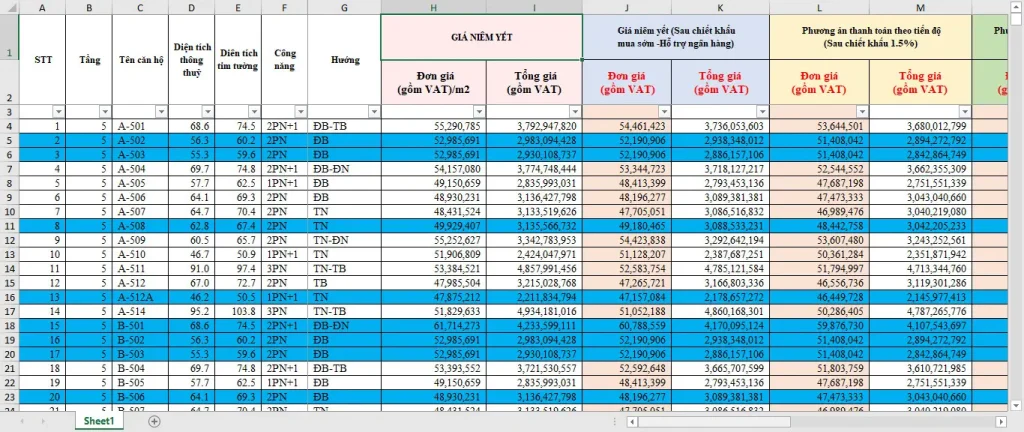Image resolution: width=1024 pixels, height=432 pixels.
Task: Click the GIÁ NIÊM YẾT header cell
Action: [x=482, y=37]
